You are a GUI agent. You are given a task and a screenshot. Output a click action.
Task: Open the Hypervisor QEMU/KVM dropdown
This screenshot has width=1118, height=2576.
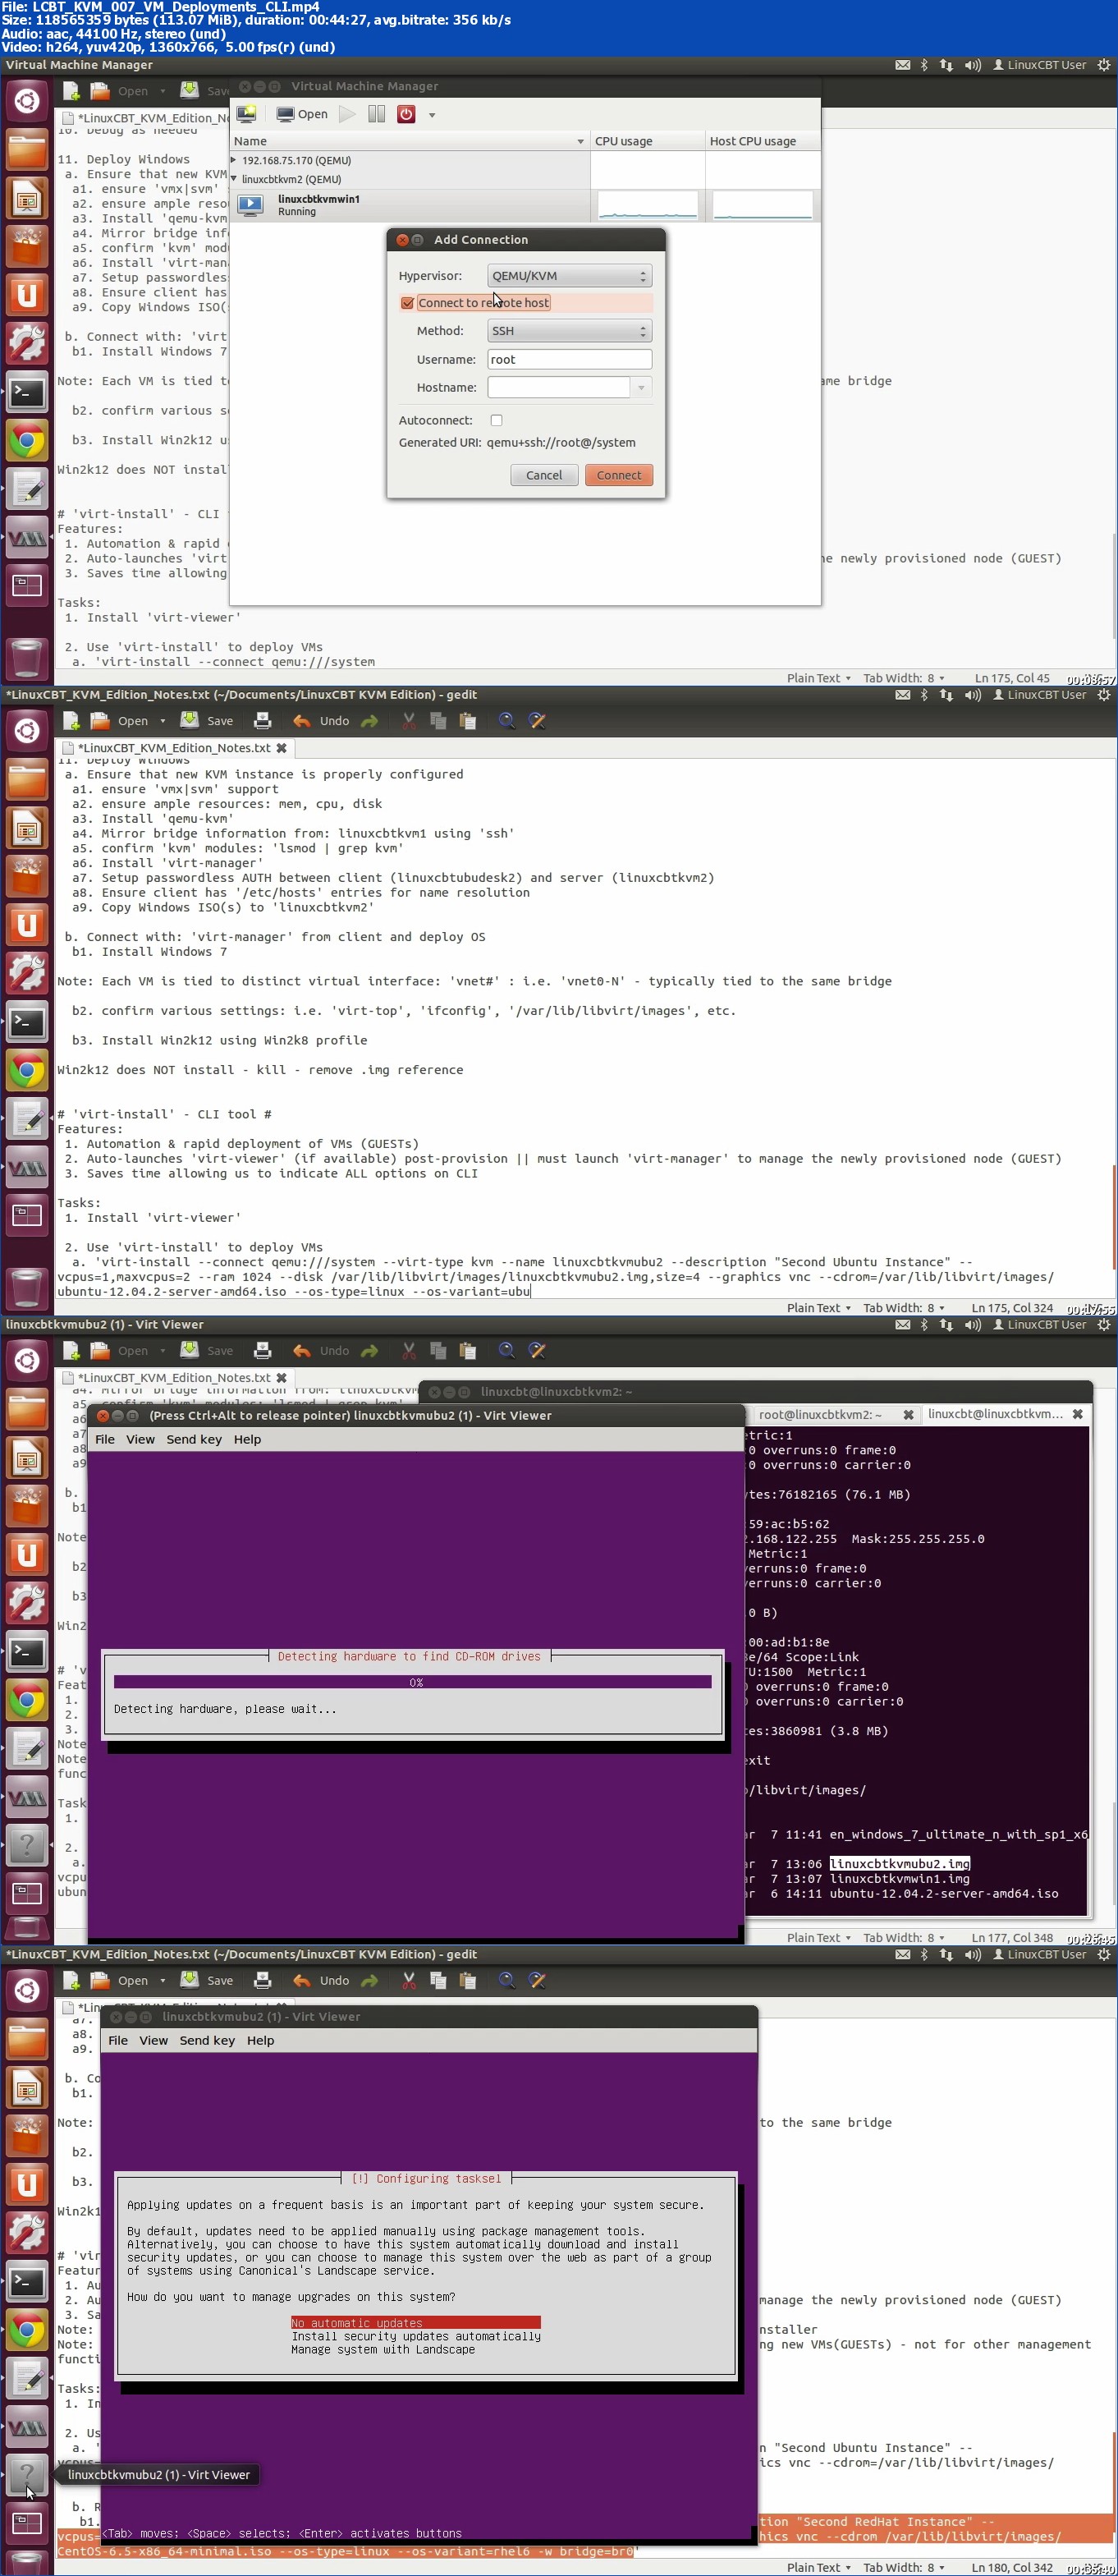point(569,276)
